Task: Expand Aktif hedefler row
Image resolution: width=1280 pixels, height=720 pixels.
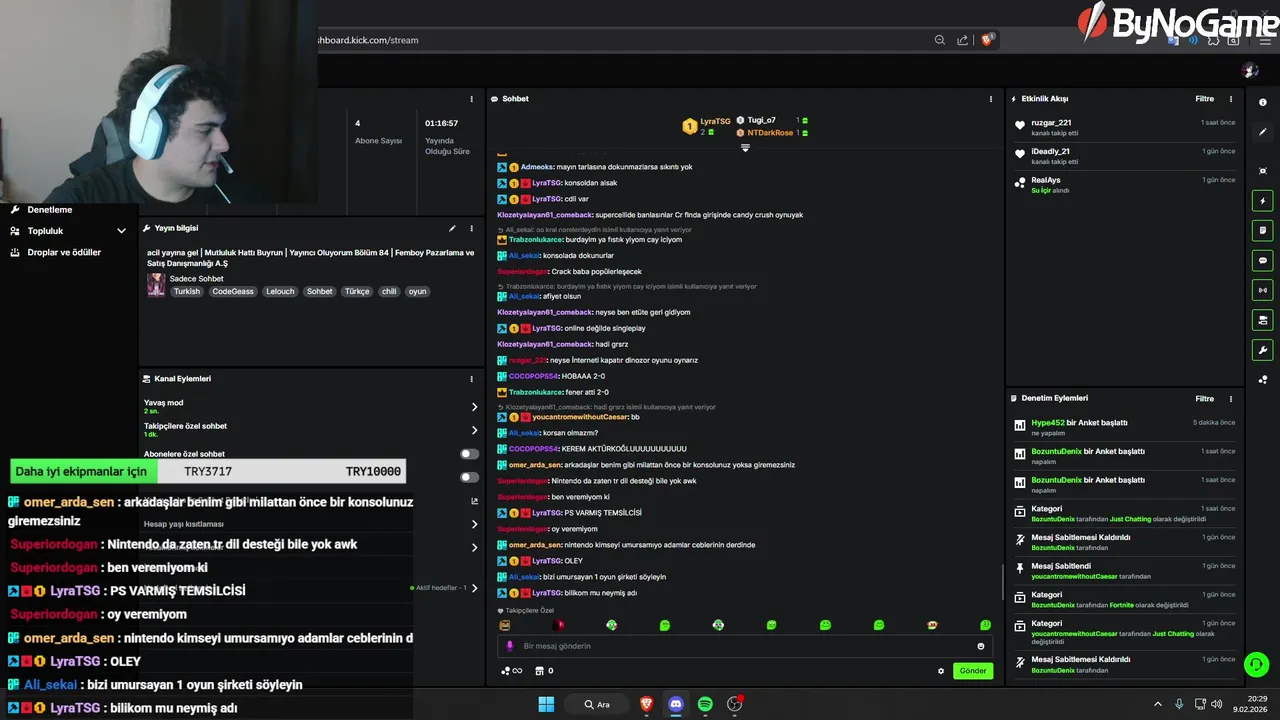Action: [474, 588]
